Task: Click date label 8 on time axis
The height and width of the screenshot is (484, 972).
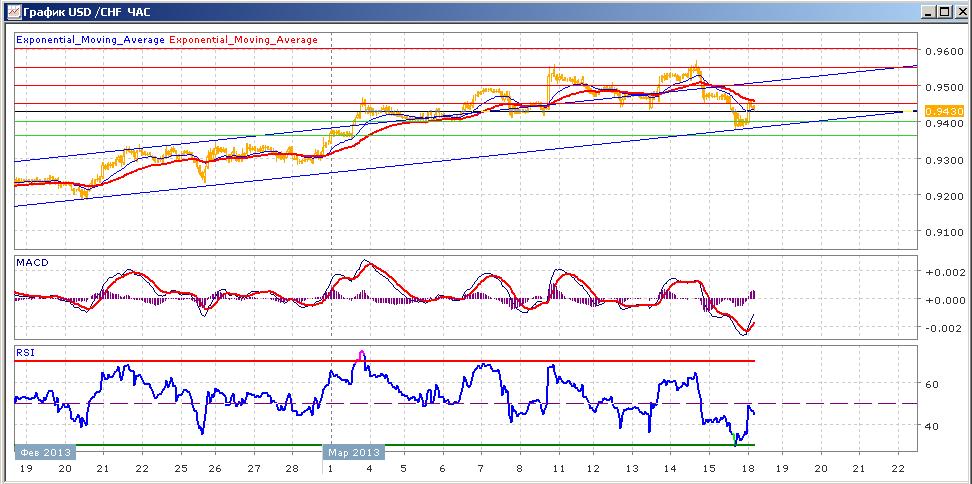Action: pos(519,469)
